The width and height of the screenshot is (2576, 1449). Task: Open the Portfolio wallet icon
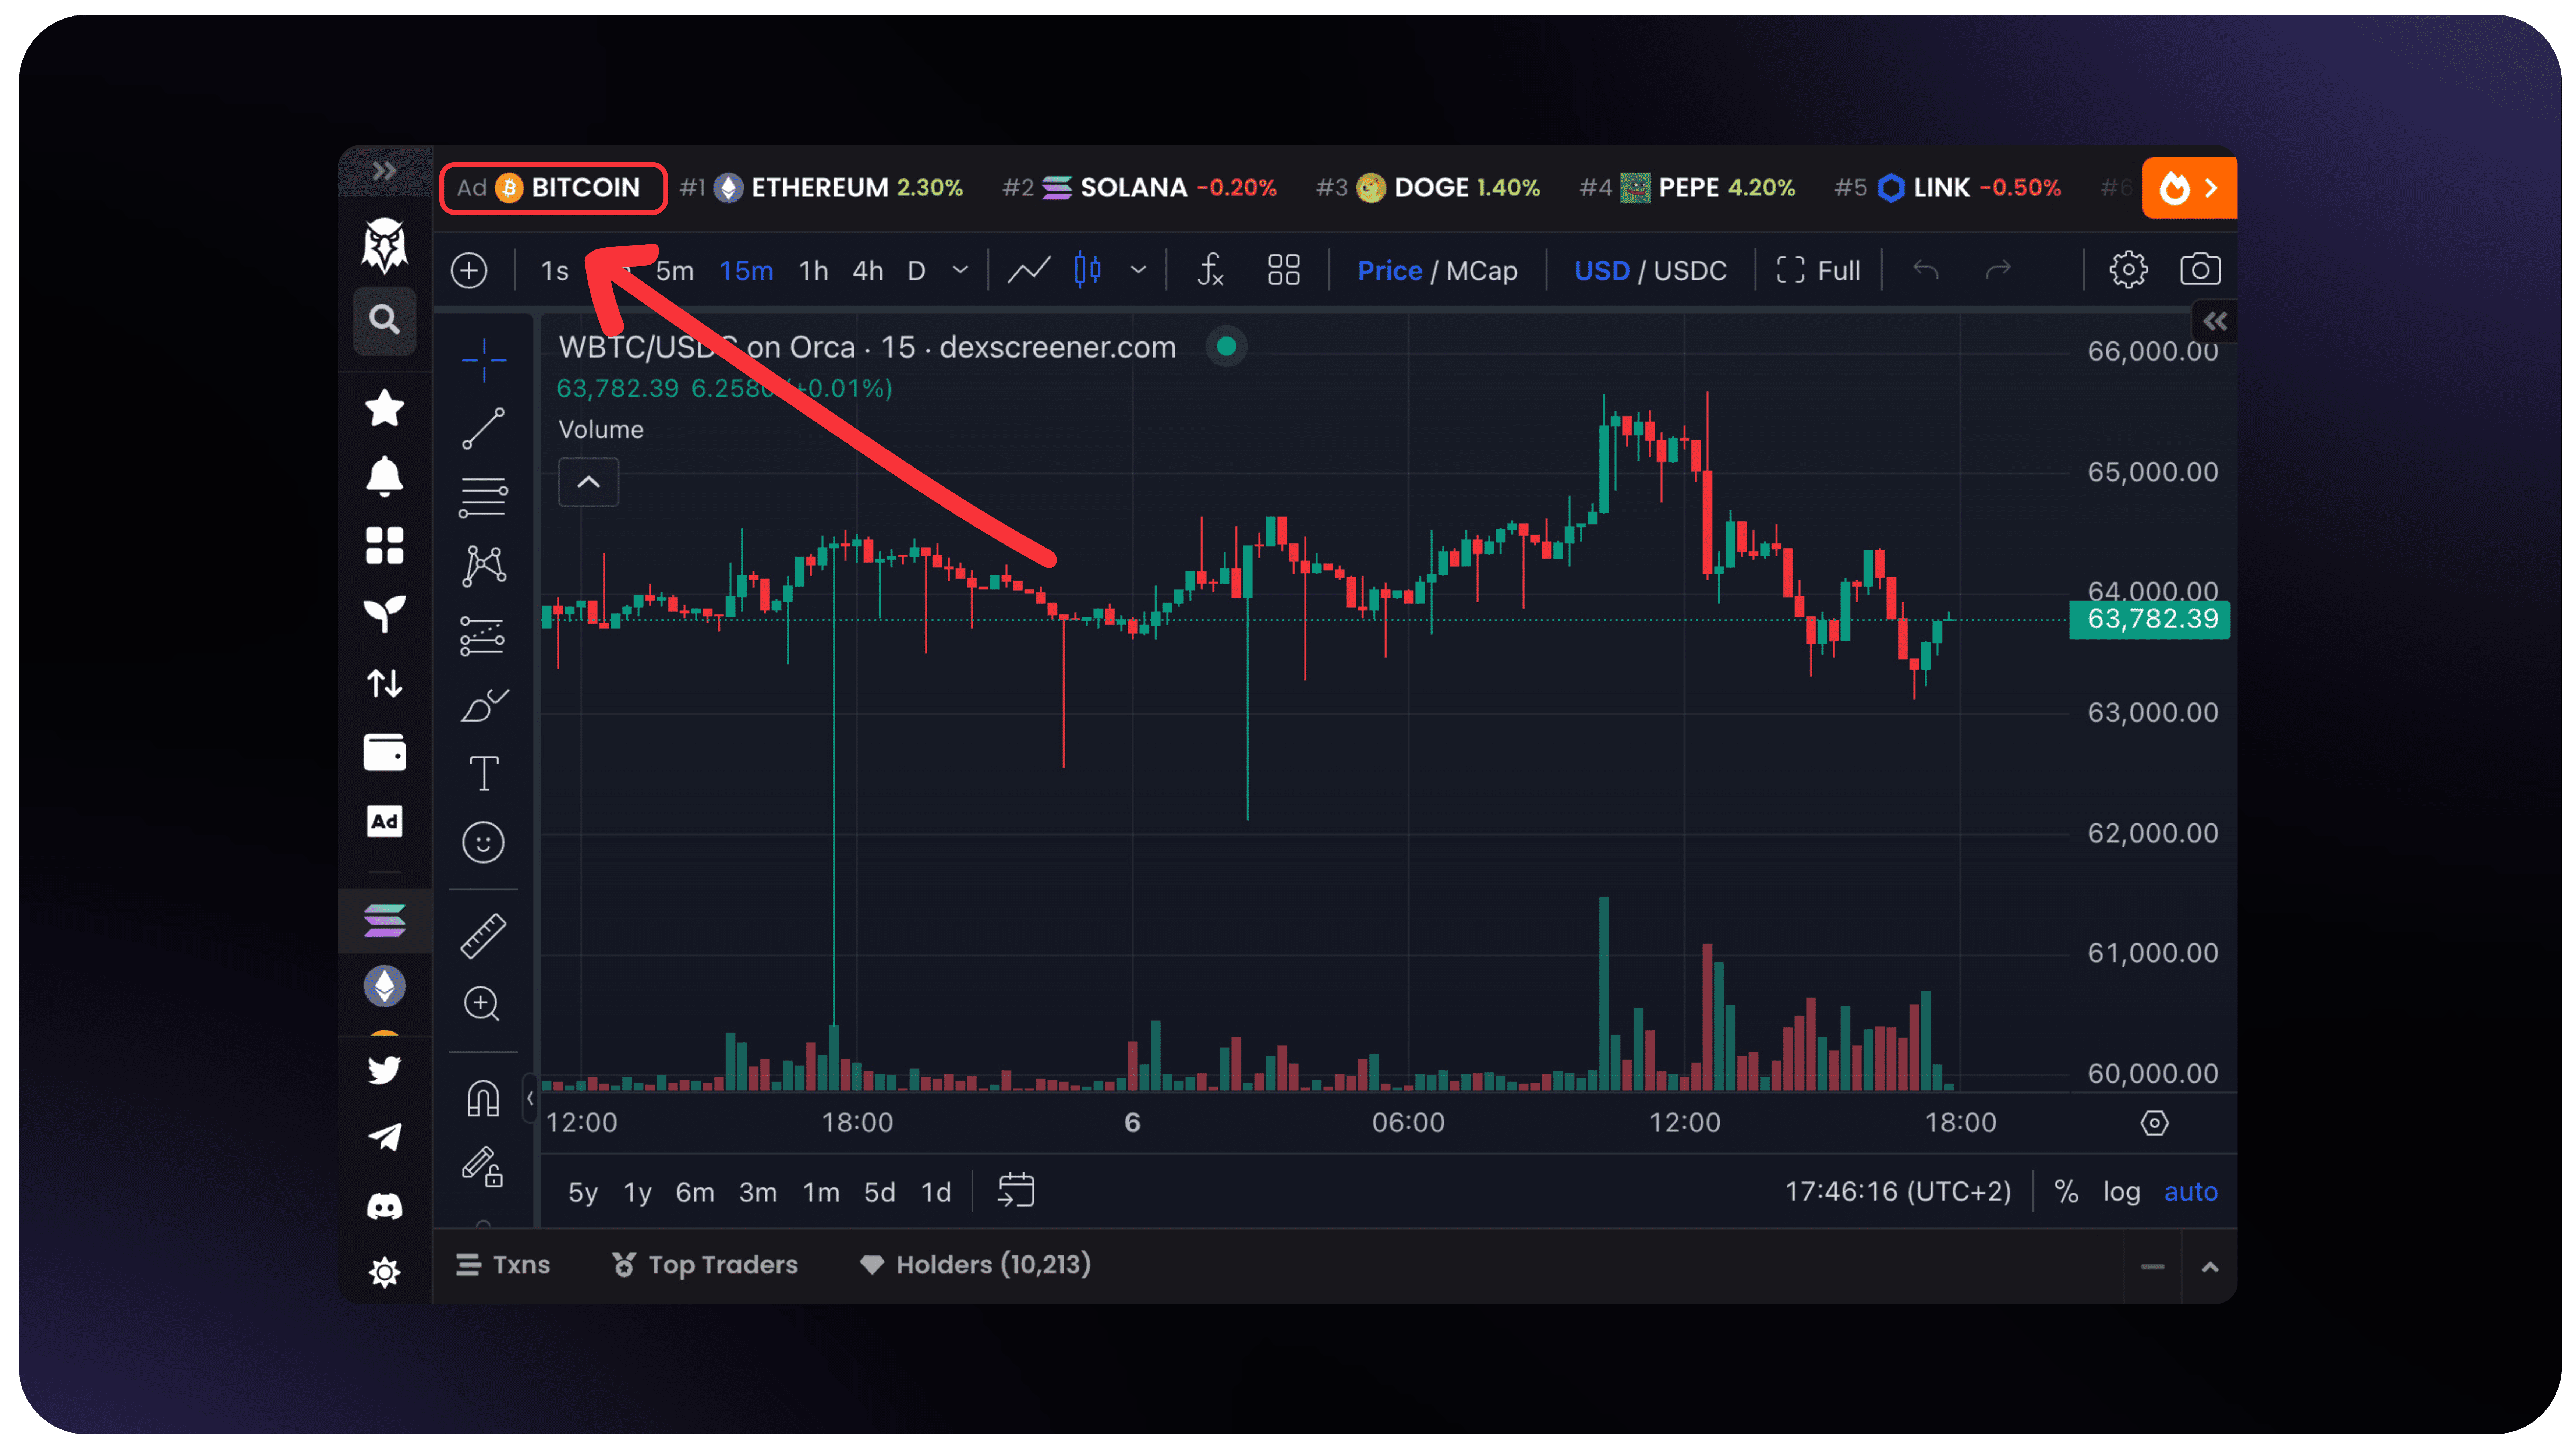[x=384, y=752]
